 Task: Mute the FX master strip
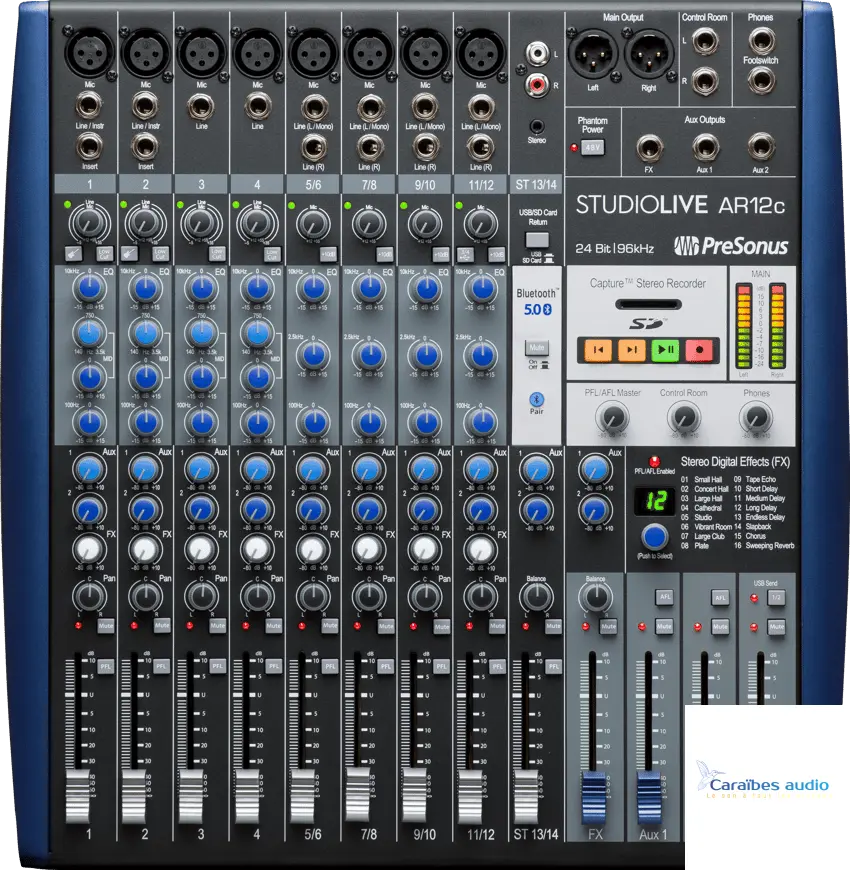point(608,626)
